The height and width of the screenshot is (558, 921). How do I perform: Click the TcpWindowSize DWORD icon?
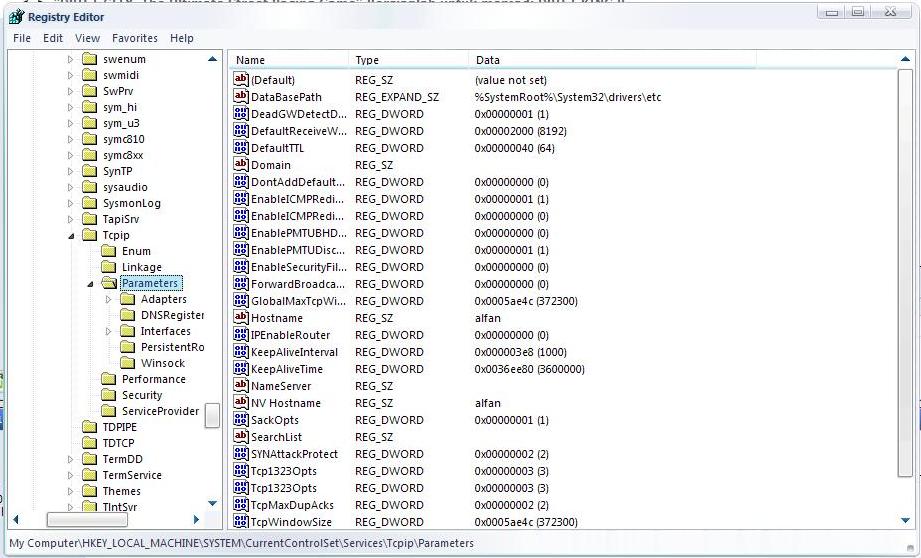(241, 522)
